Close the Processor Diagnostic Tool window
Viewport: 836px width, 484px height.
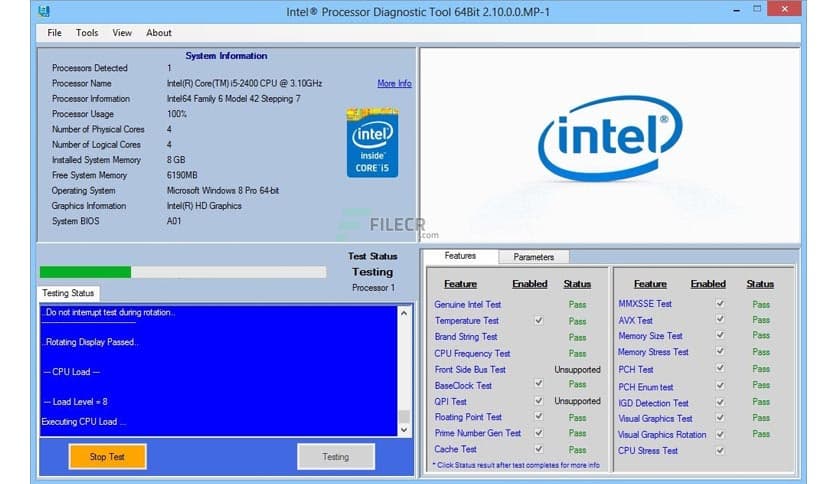[784, 9]
